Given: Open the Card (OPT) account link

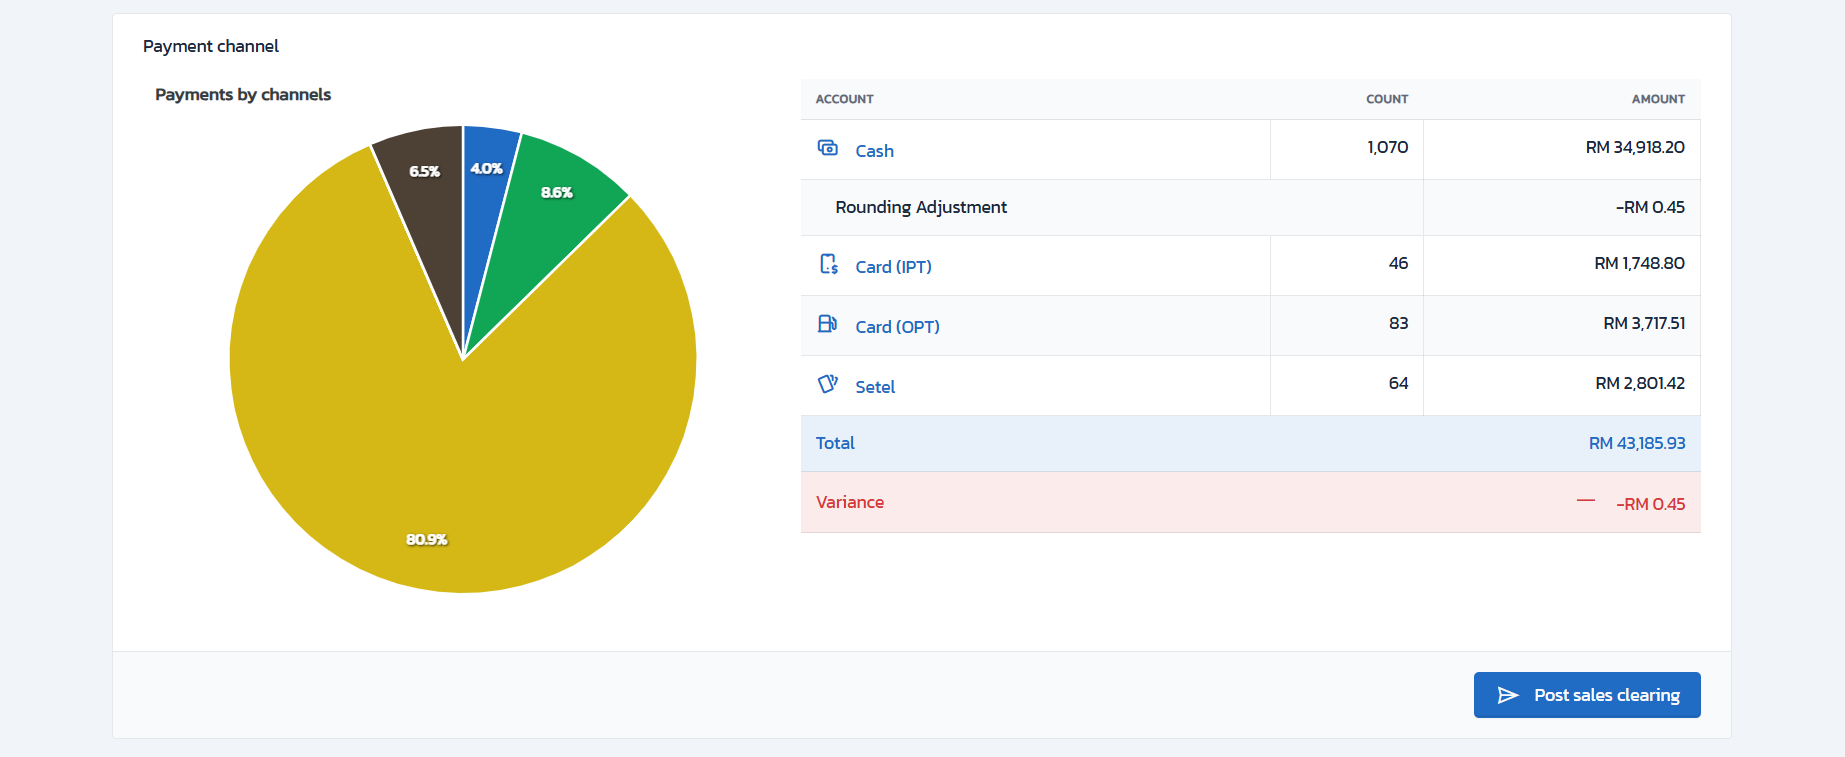Looking at the screenshot, I should point(897,327).
